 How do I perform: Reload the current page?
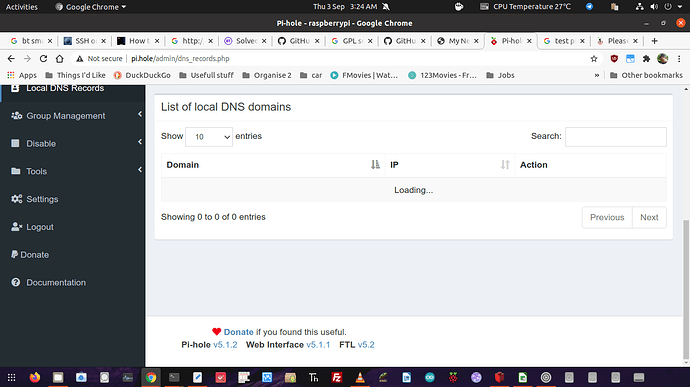pos(43,59)
